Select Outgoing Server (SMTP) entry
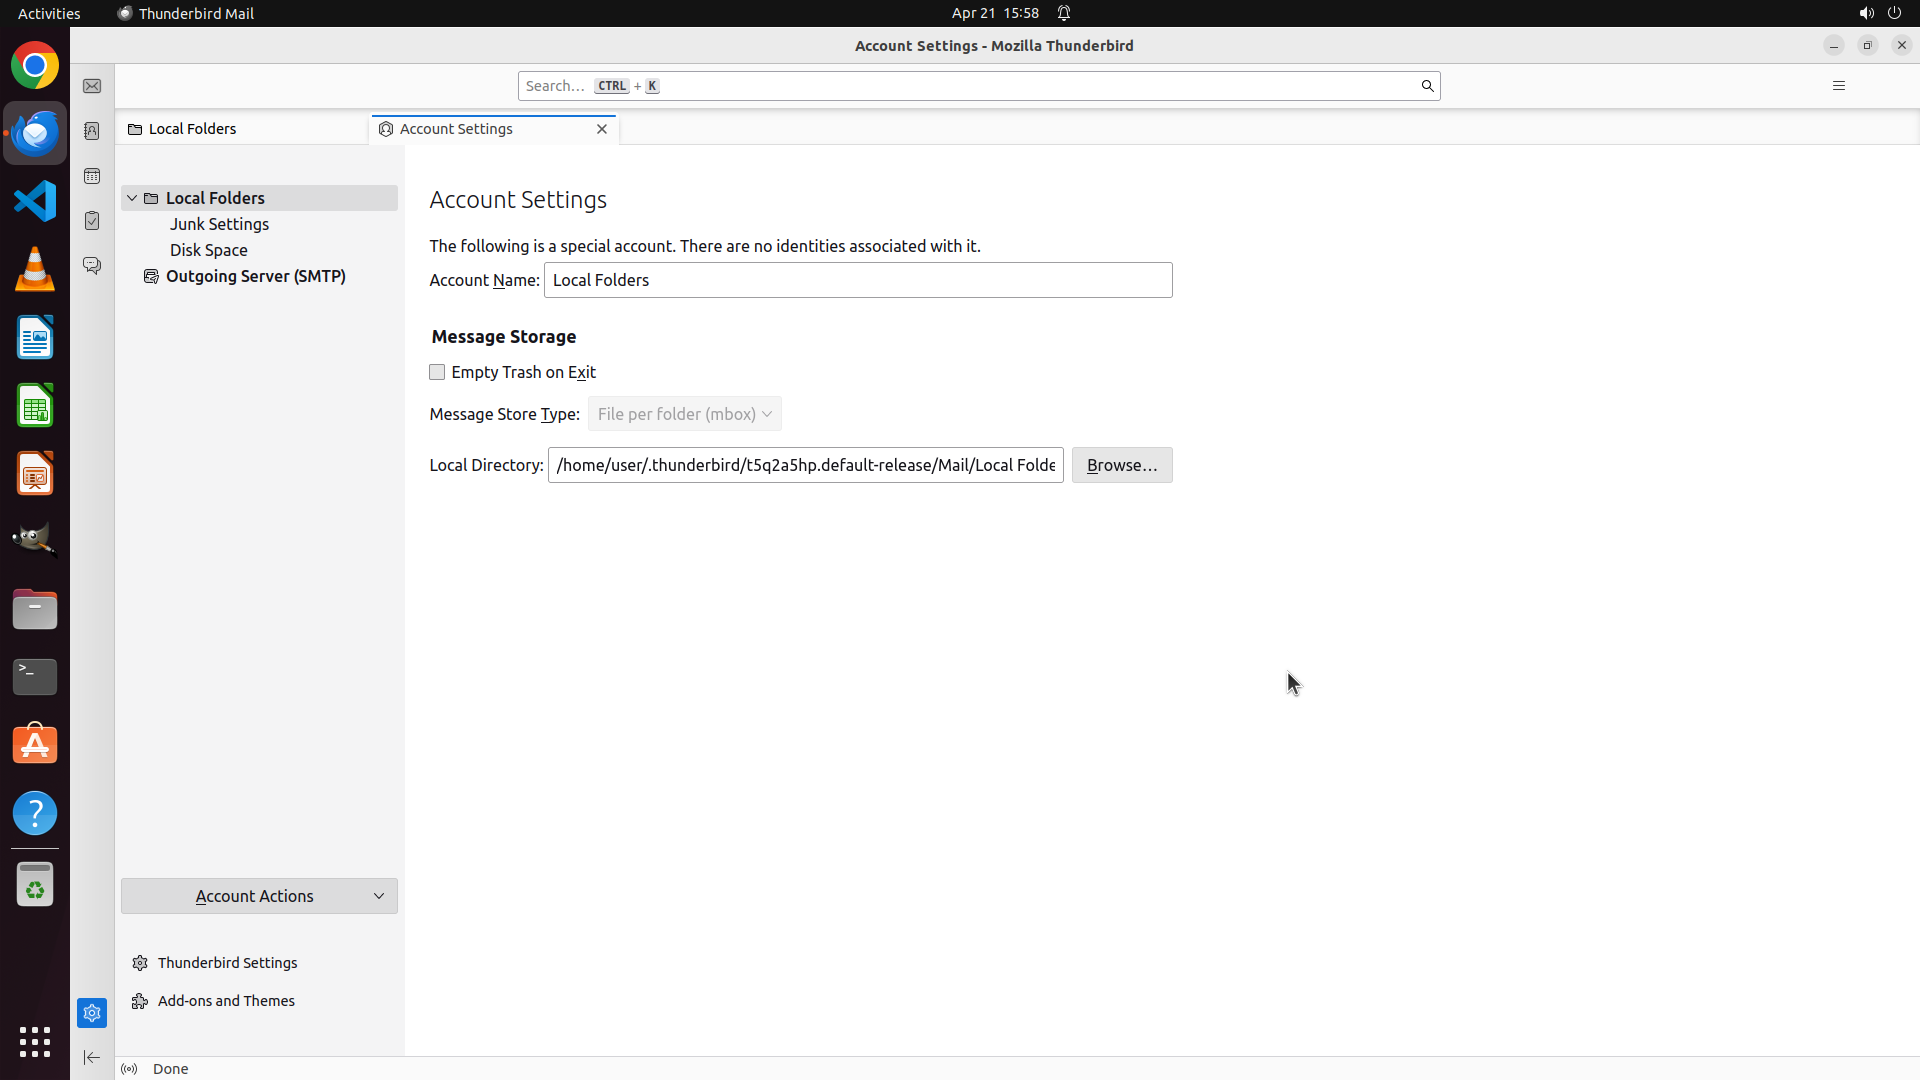This screenshot has width=1920, height=1080. (x=255, y=276)
